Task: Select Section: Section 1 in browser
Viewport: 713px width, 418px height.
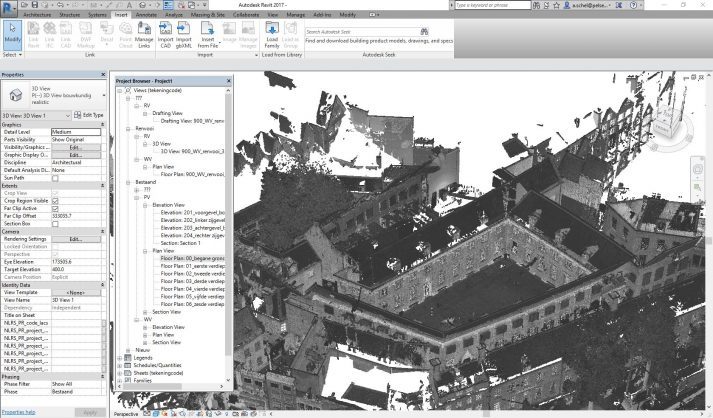Action: [181, 243]
